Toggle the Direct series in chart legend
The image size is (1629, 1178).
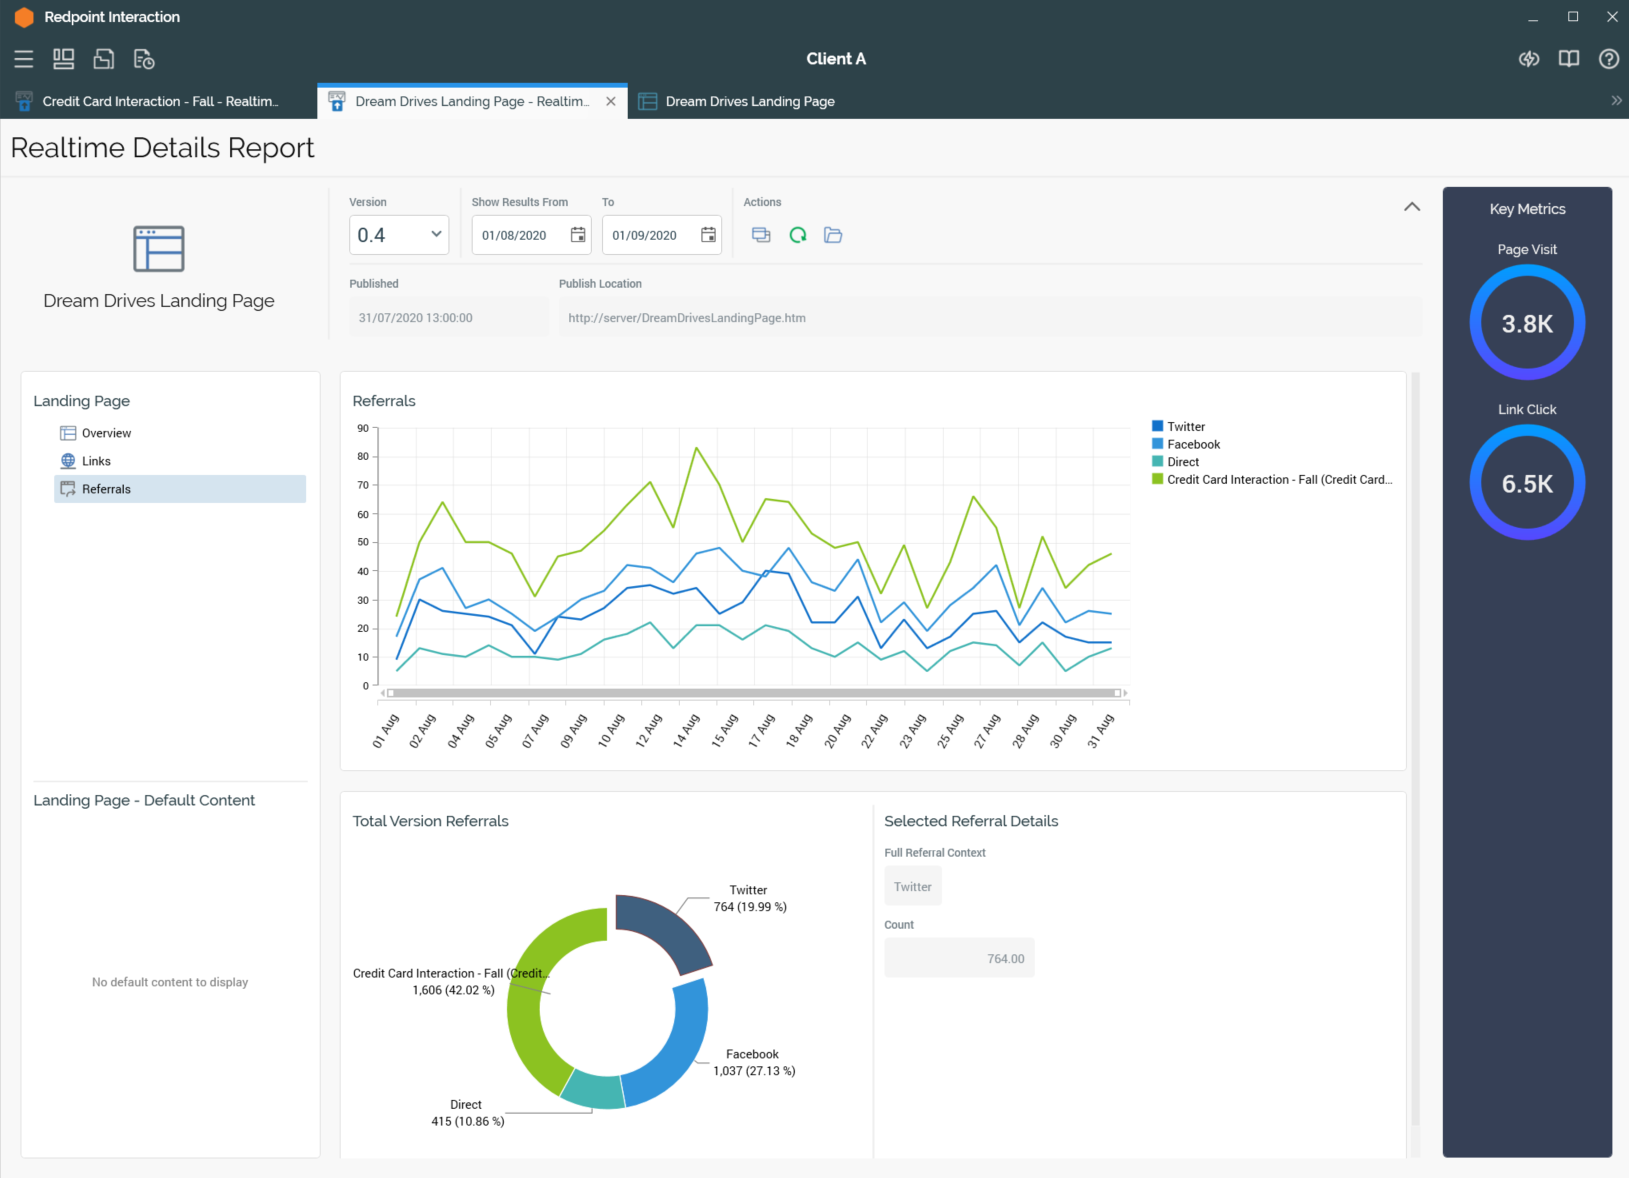coord(1182,462)
